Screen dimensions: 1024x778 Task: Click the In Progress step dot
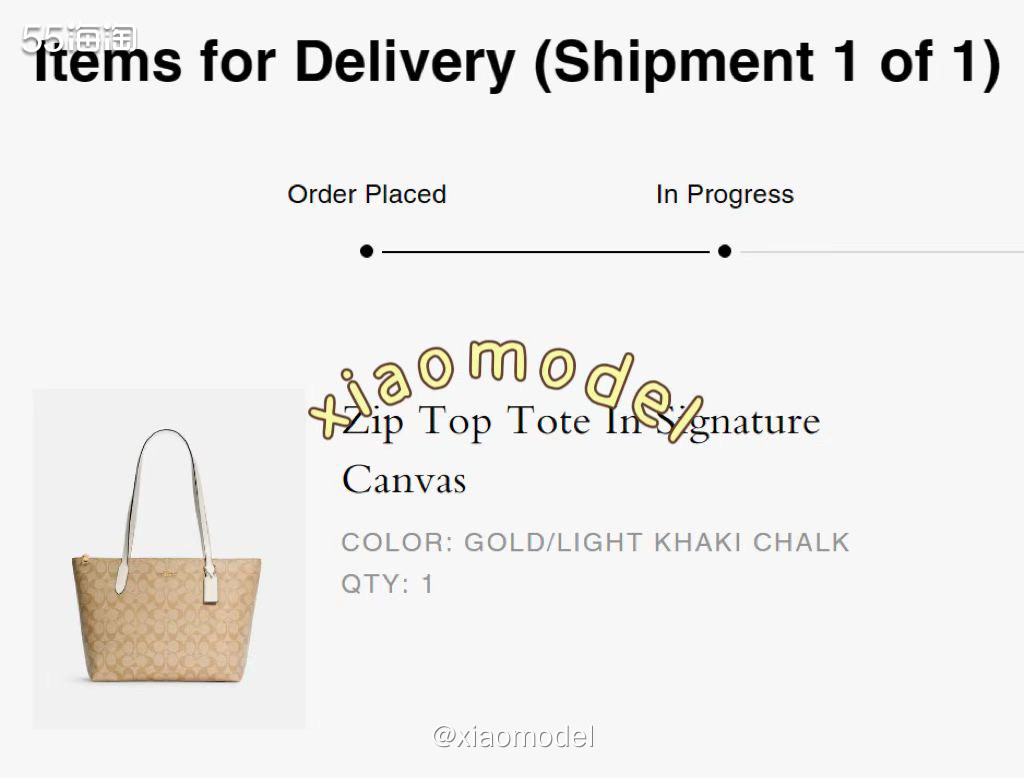pos(724,251)
